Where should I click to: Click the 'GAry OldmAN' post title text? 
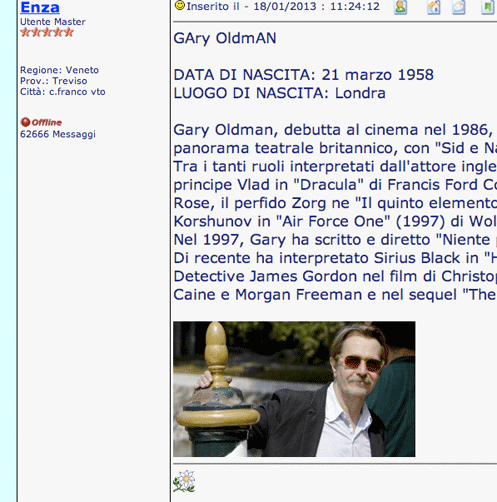tap(225, 38)
